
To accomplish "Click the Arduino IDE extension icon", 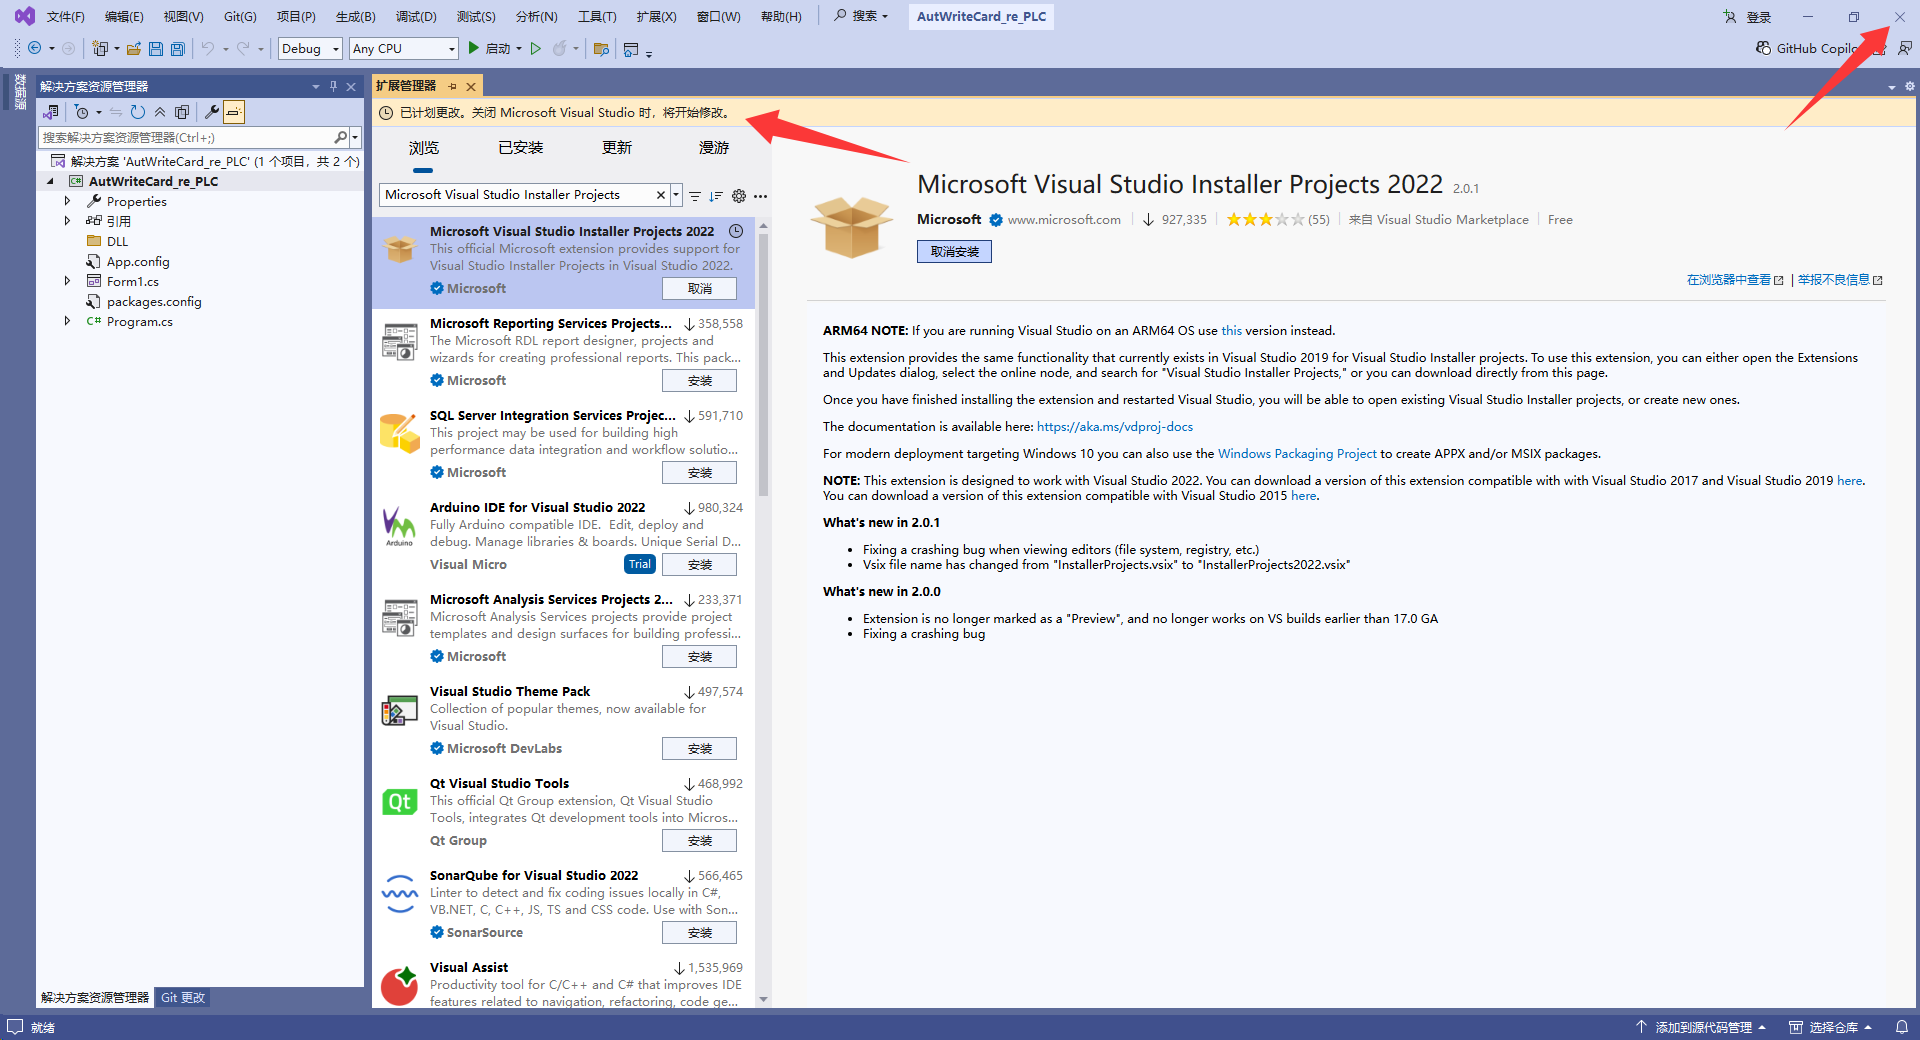I will tap(400, 526).
